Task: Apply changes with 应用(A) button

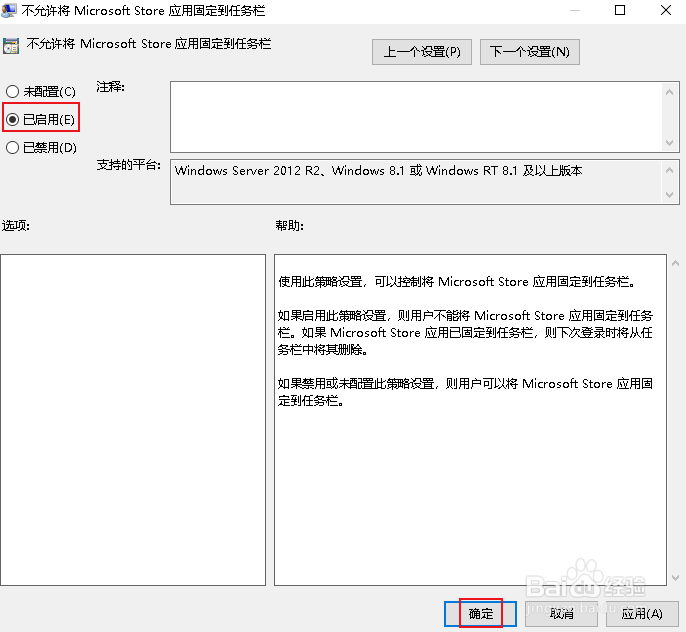Action: (642, 614)
